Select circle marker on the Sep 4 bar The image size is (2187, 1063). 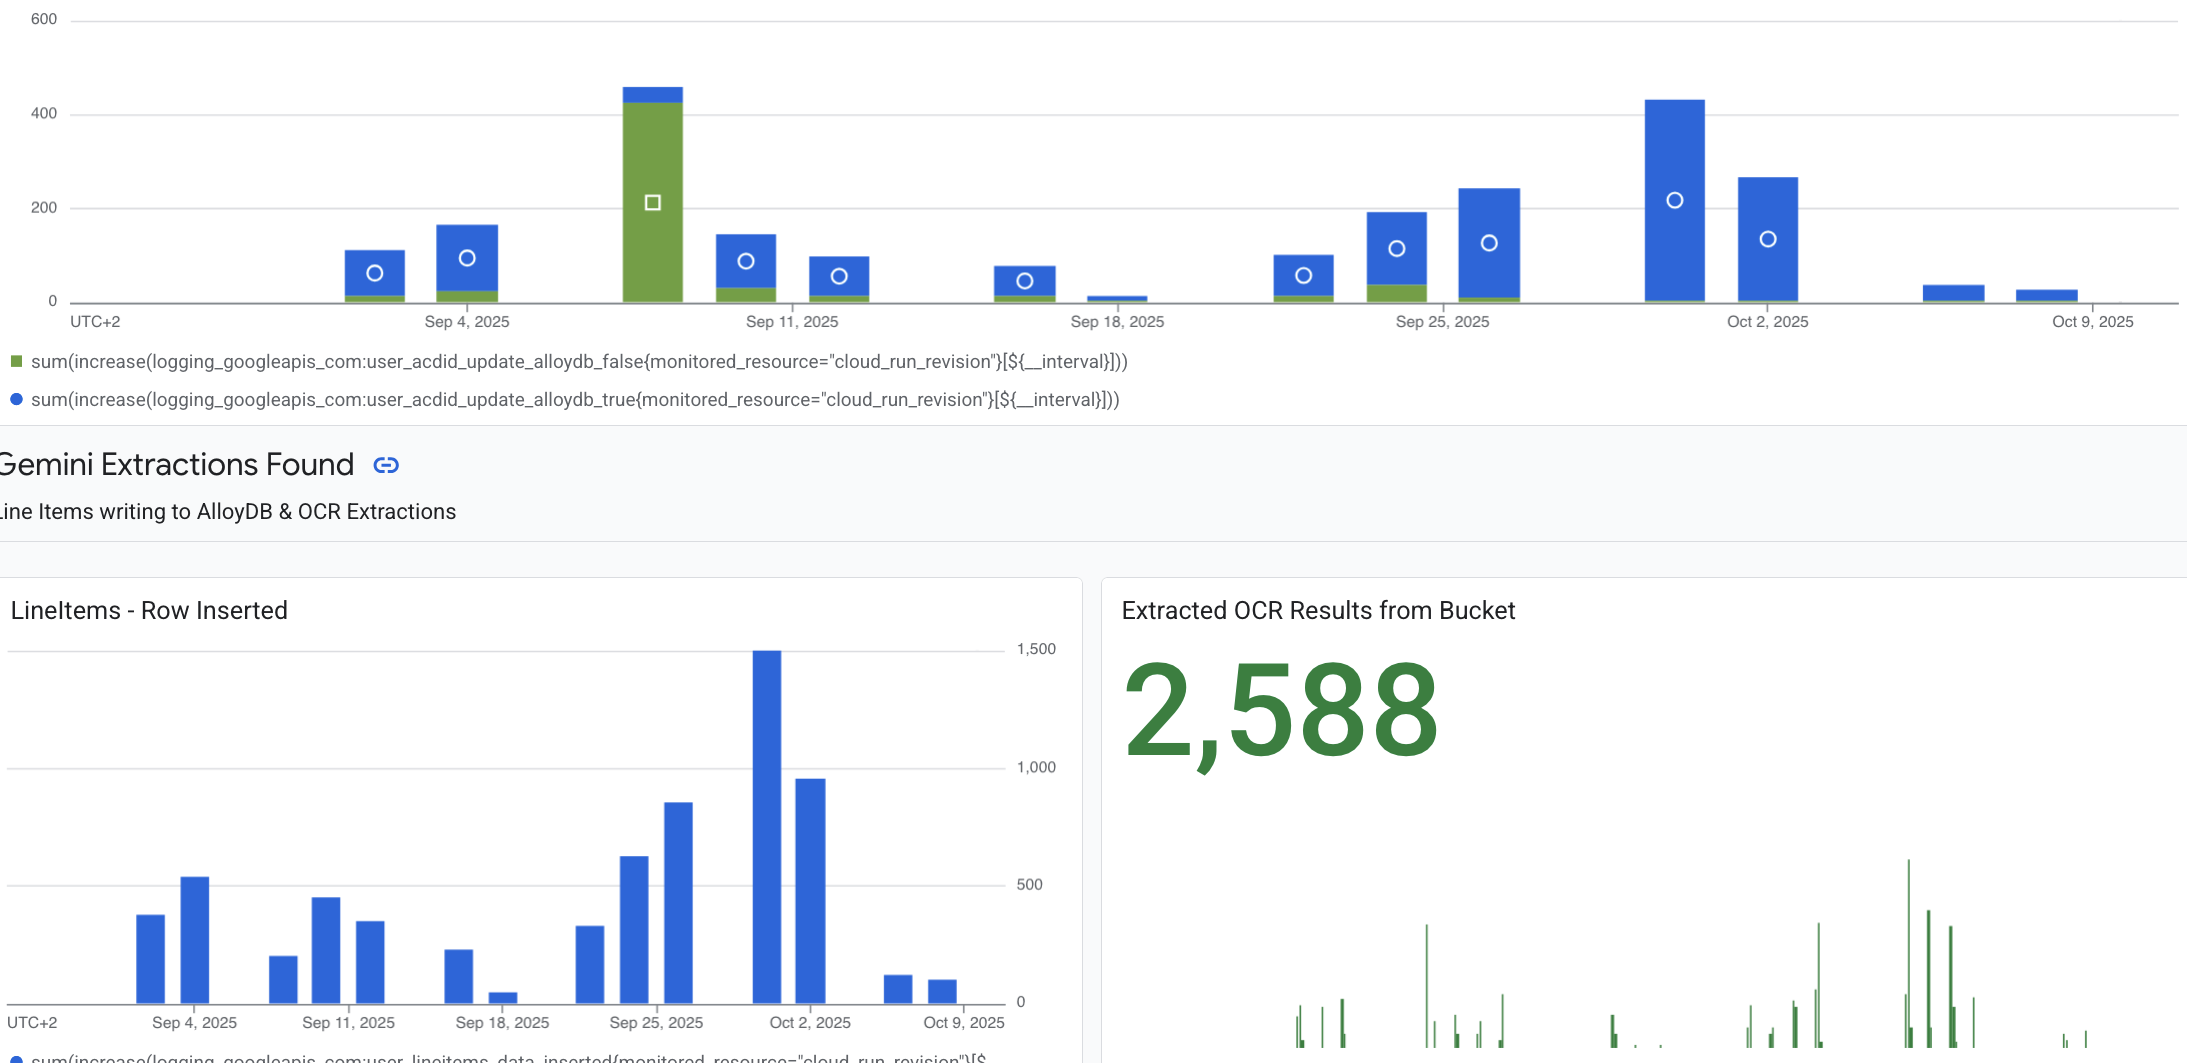pyautogui.click(x=467, y=258)
